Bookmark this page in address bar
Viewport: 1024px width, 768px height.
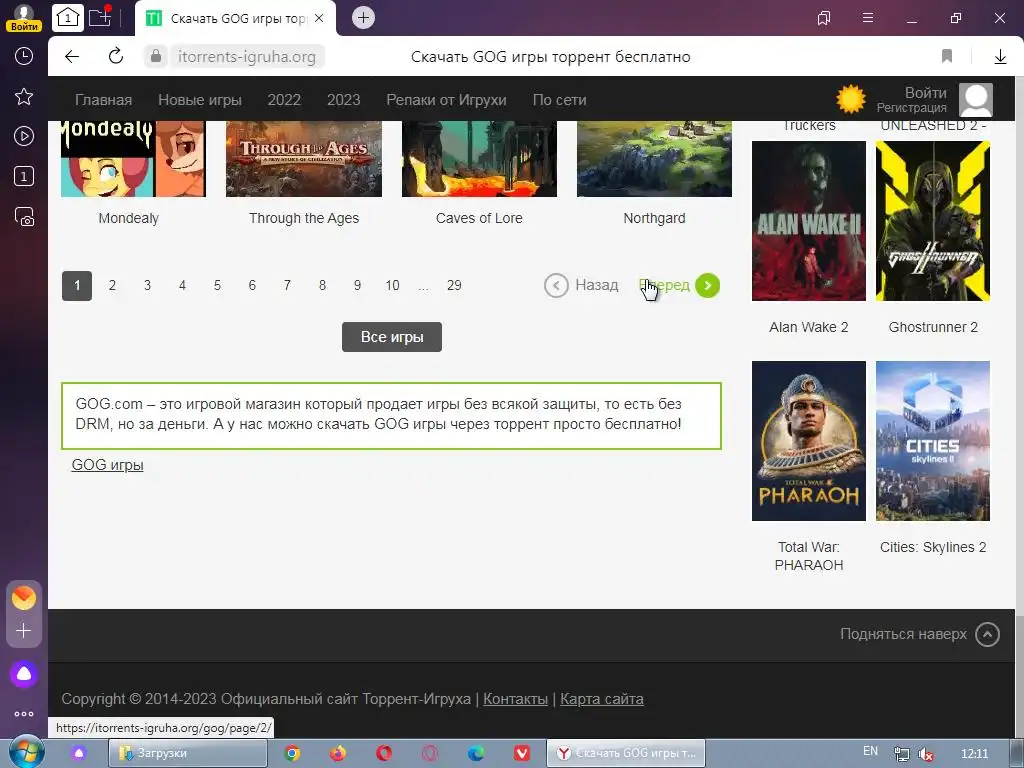[947, 56]
